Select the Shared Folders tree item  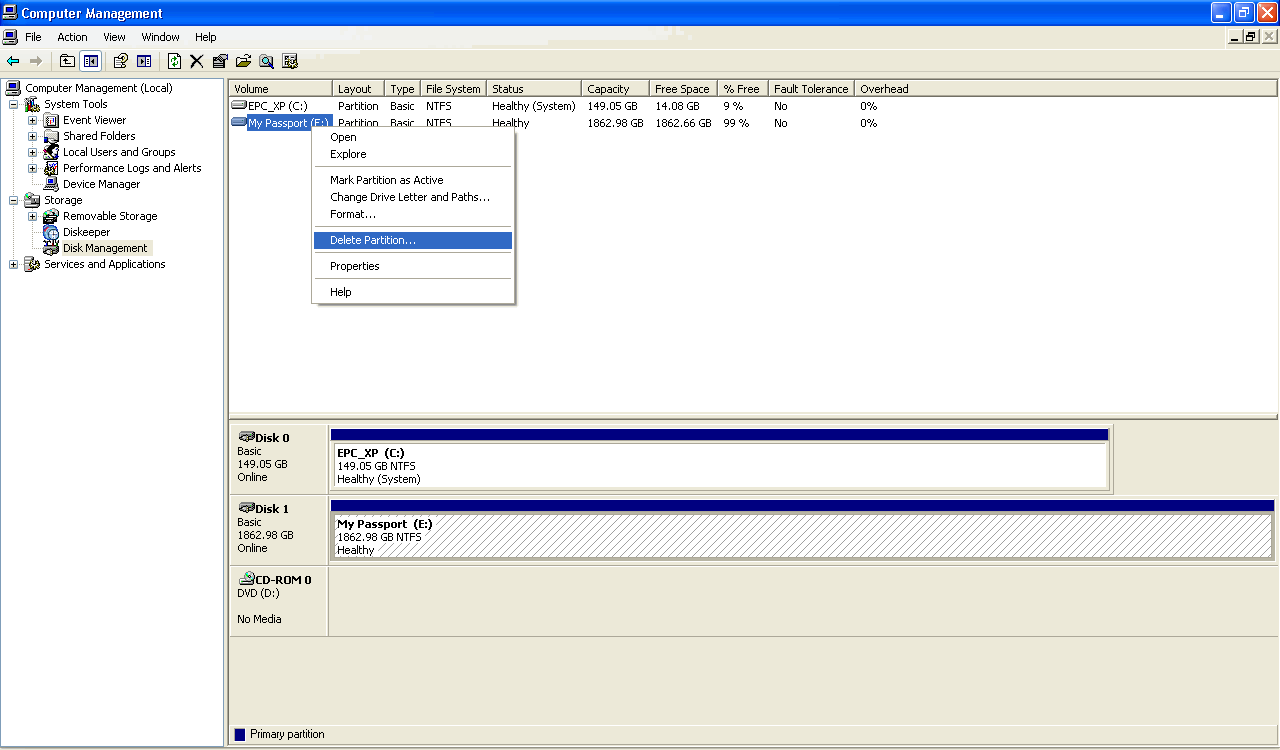tap(99, 136)
